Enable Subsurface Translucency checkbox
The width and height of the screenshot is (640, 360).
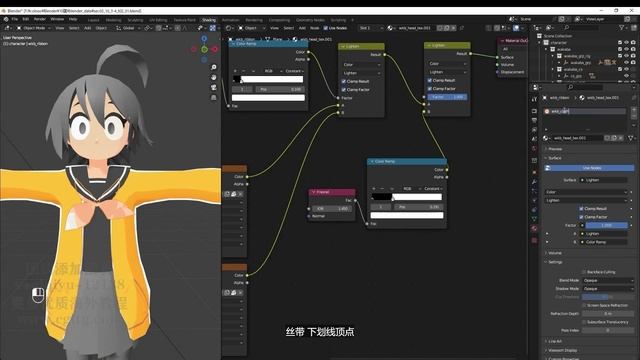pos(584,322)
